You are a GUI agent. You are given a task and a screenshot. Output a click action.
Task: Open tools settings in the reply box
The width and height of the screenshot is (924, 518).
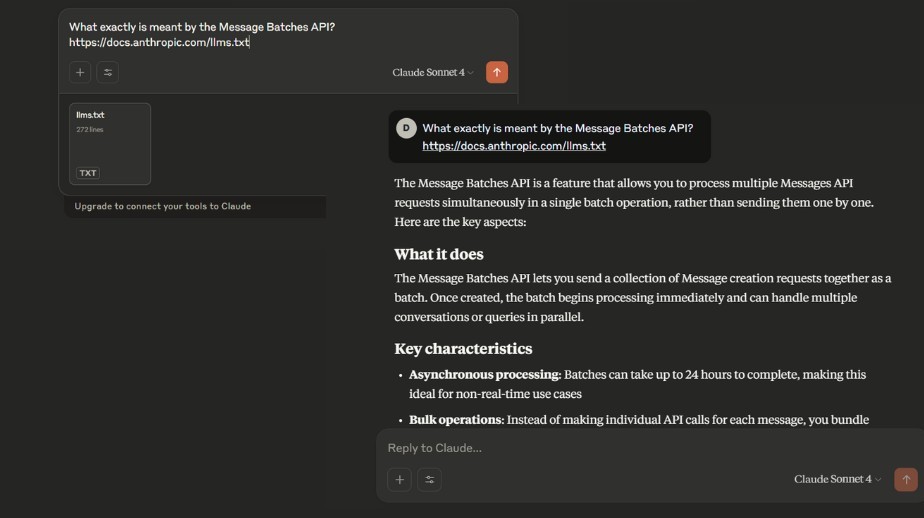pos(430,480)
